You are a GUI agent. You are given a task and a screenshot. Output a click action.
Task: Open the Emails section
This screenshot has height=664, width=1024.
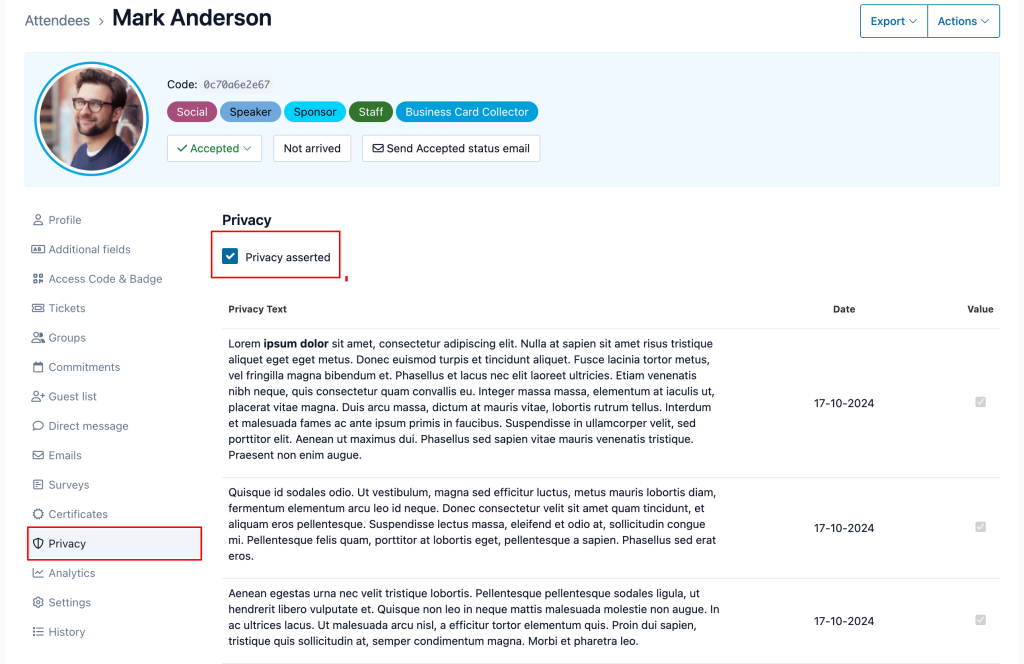(x=65, y=455)
